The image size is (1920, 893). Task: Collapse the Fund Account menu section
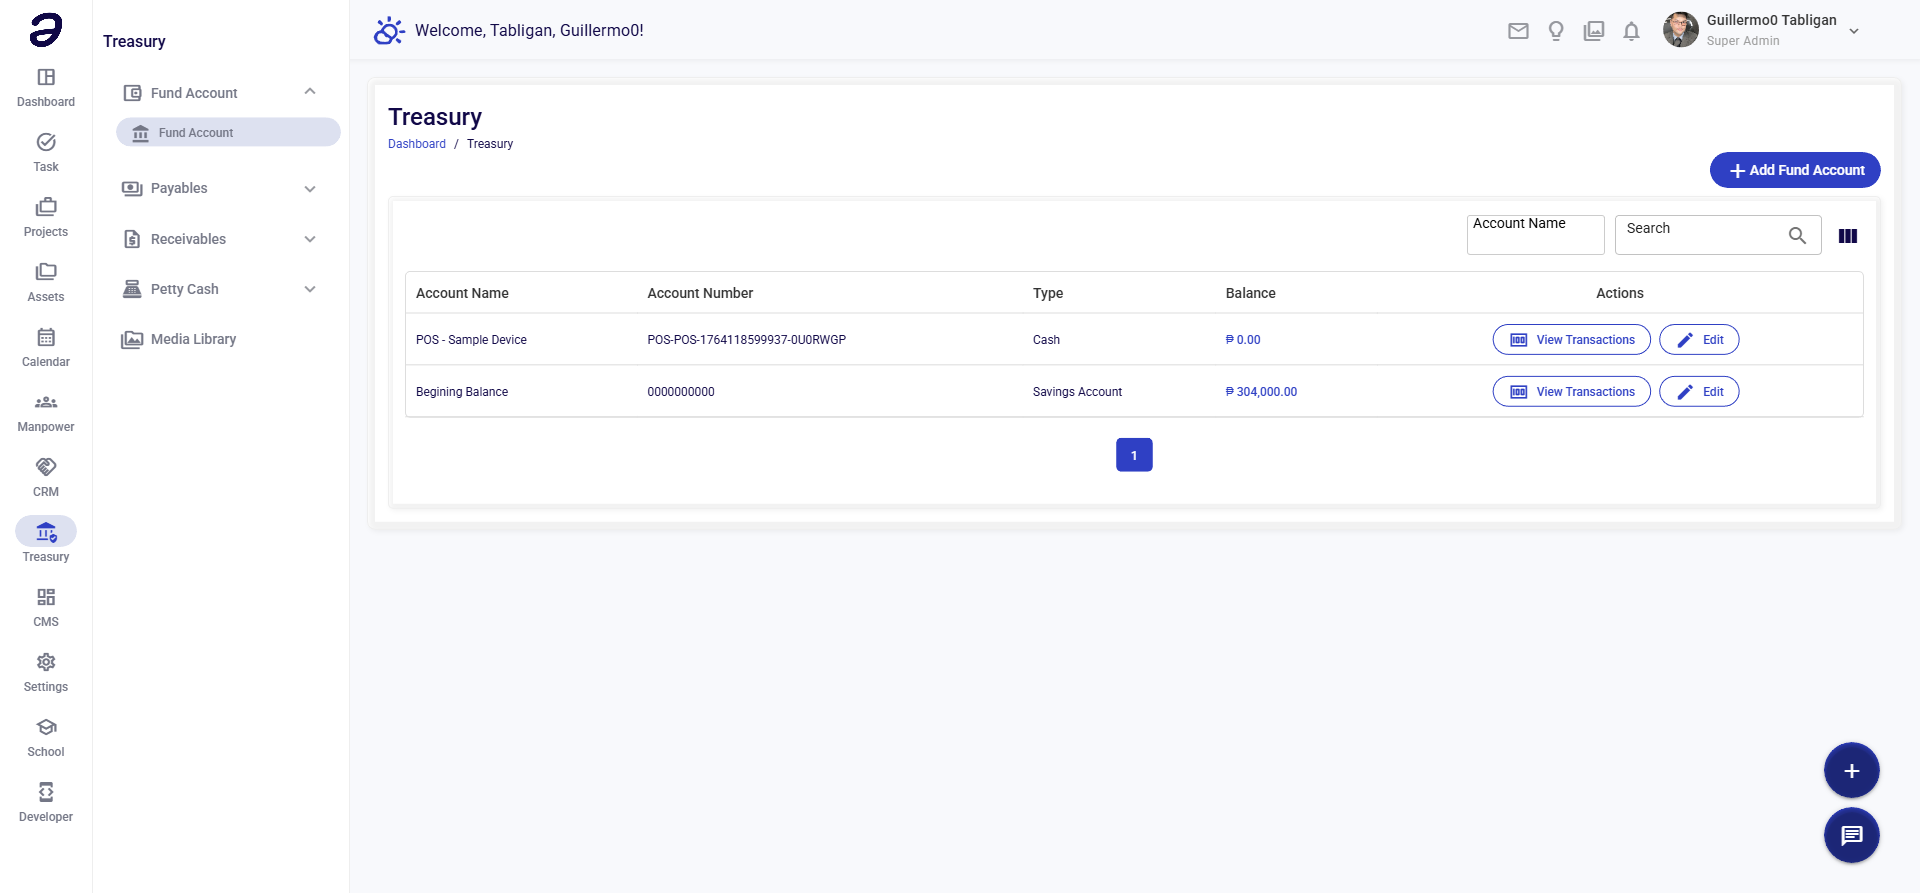tap(310, 92)
